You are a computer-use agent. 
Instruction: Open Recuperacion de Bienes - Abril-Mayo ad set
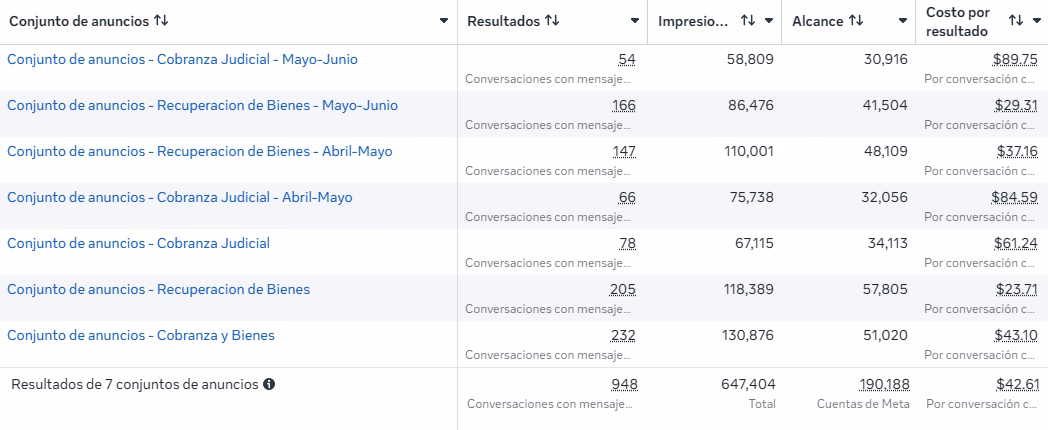pyautogui.click(x=200, y=152)
